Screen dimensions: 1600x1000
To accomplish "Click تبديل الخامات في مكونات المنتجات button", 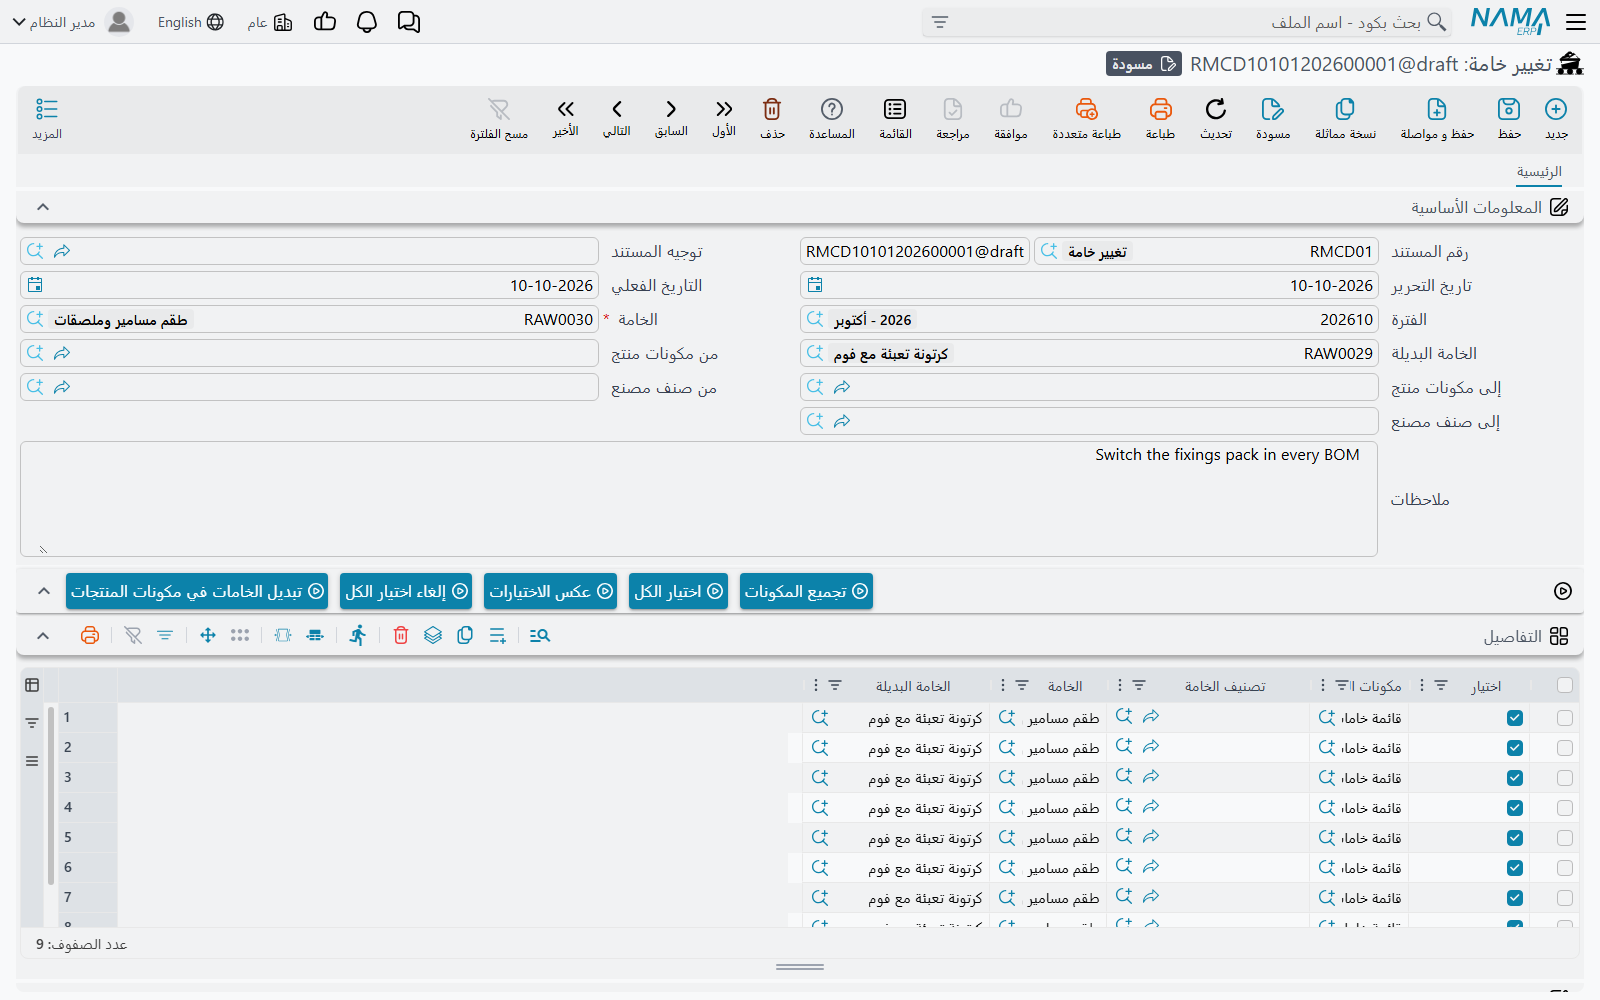I will pos(197,591).
